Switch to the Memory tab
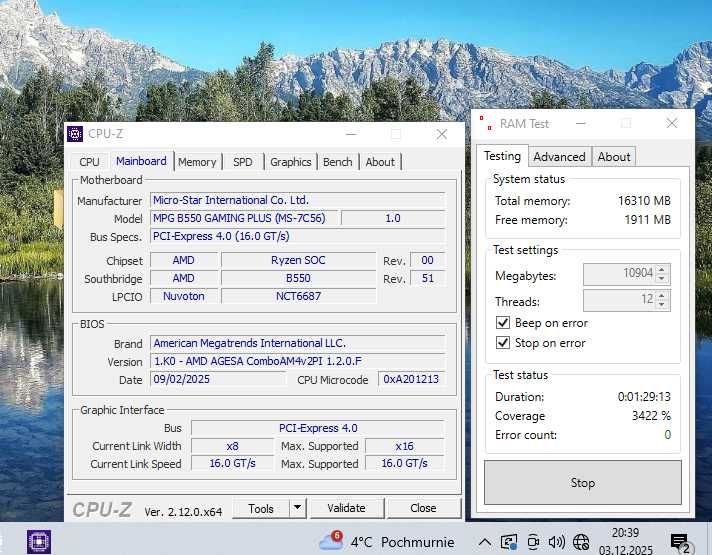This screenshot has width=712, height=555. click(x=197, y=162)
